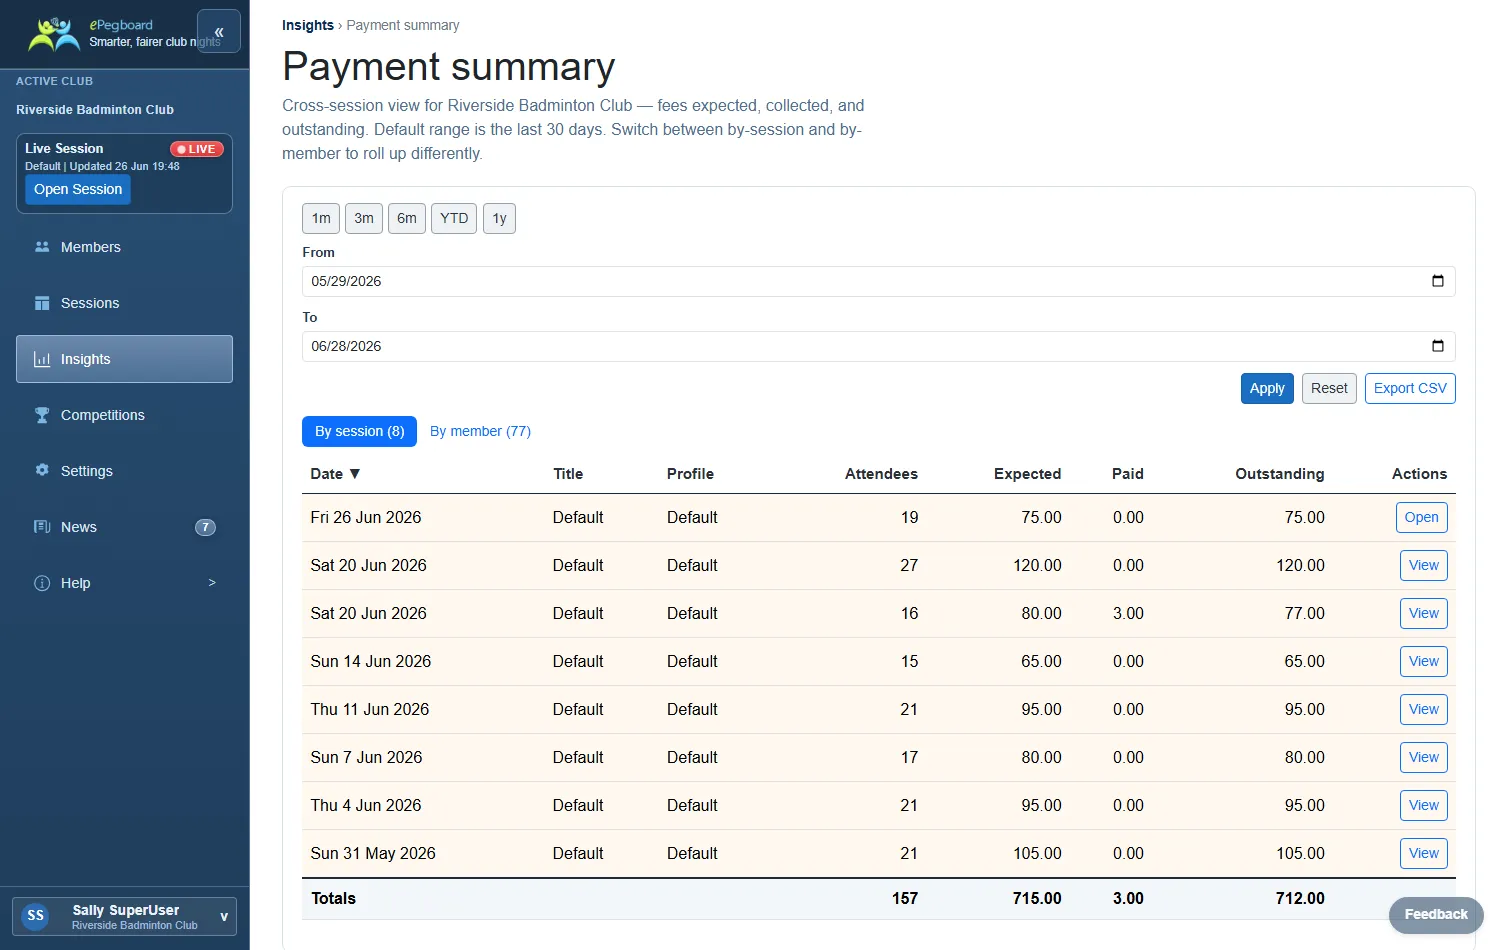Click the SS user avatar
Screen dimensions: 1500x950
pyautogui.click(x=36, y=916)
